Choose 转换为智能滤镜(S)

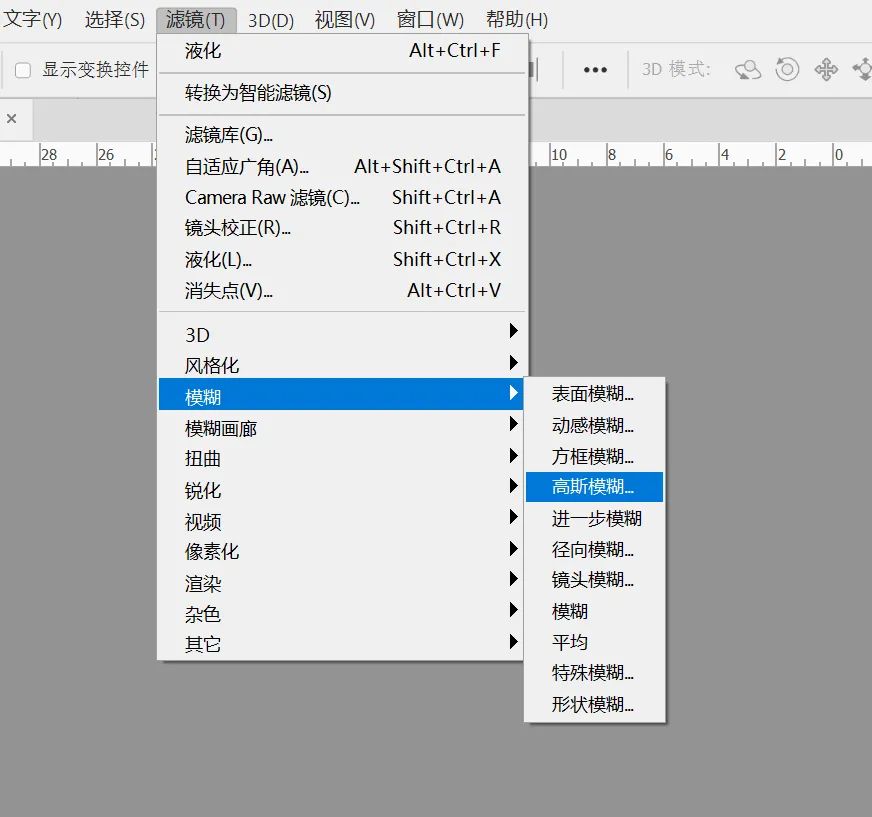coord(342,93)
